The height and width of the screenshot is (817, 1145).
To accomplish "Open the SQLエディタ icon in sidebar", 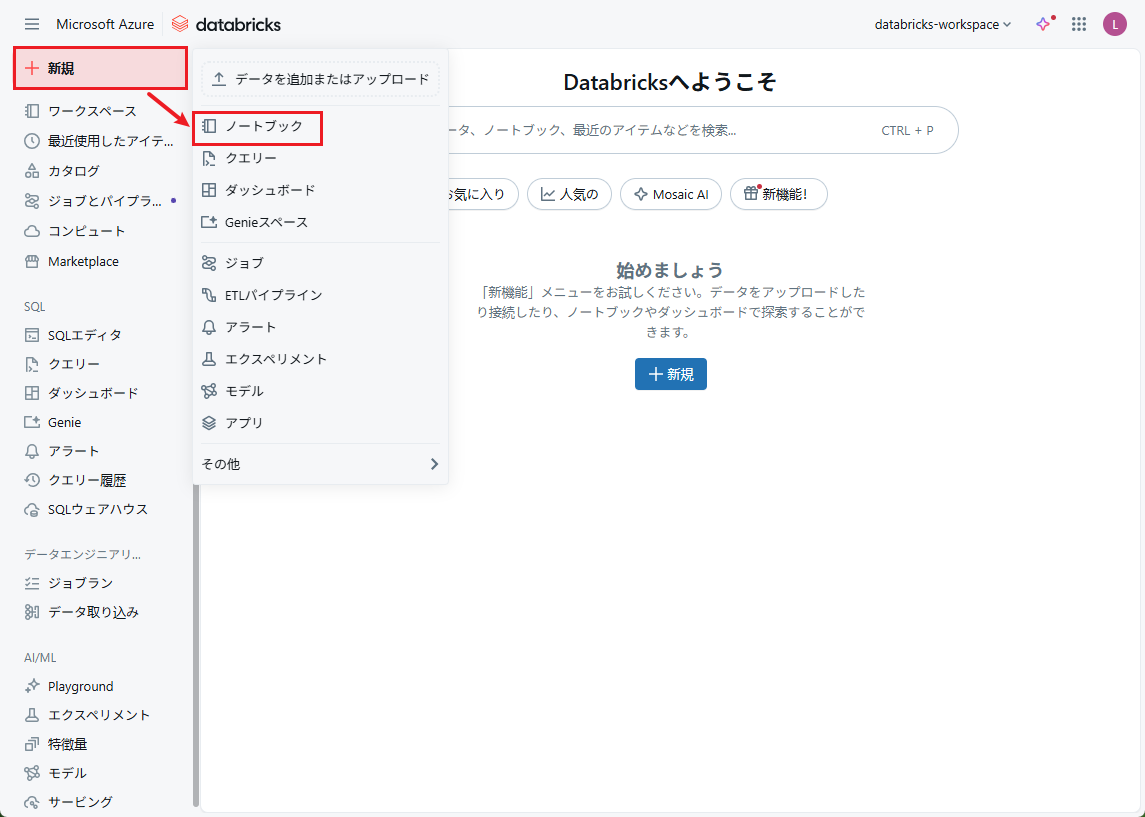I will click(x=32, y=335).
